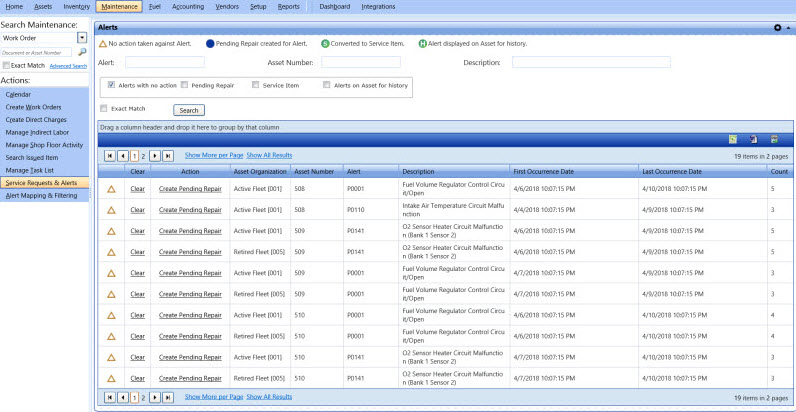Screen dimensions: 796x412
Task: Open the Integrations menu item
Action: pos(378,7)
